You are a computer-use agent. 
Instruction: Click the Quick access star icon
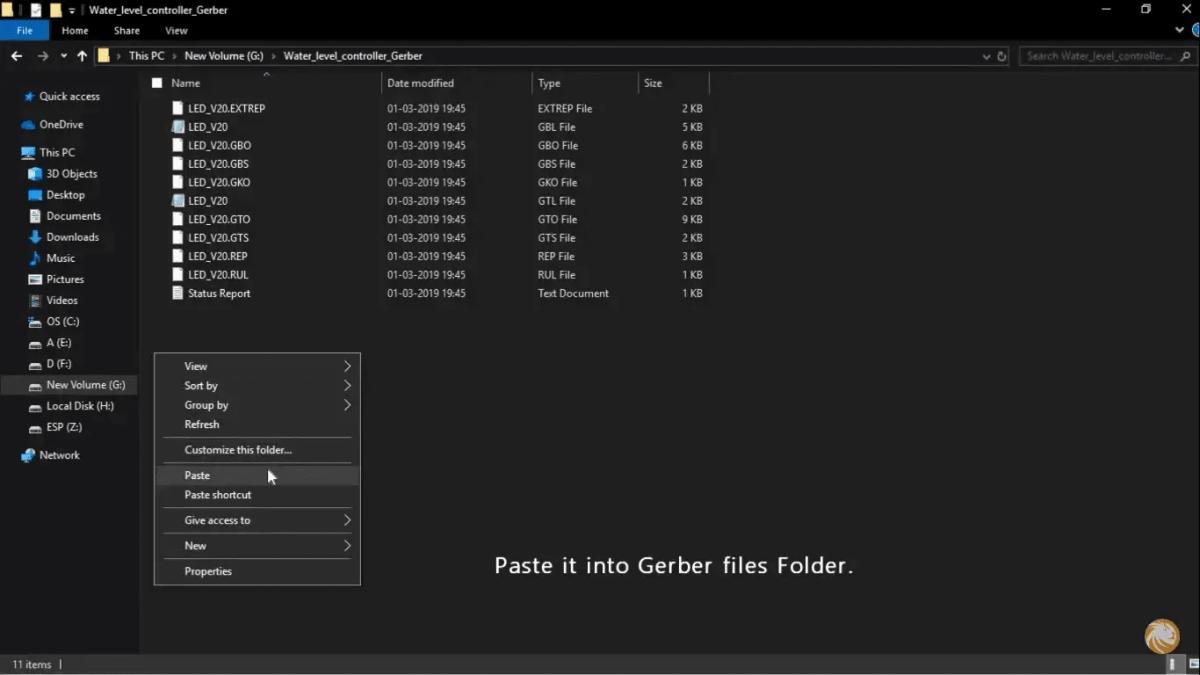(28, 97)
